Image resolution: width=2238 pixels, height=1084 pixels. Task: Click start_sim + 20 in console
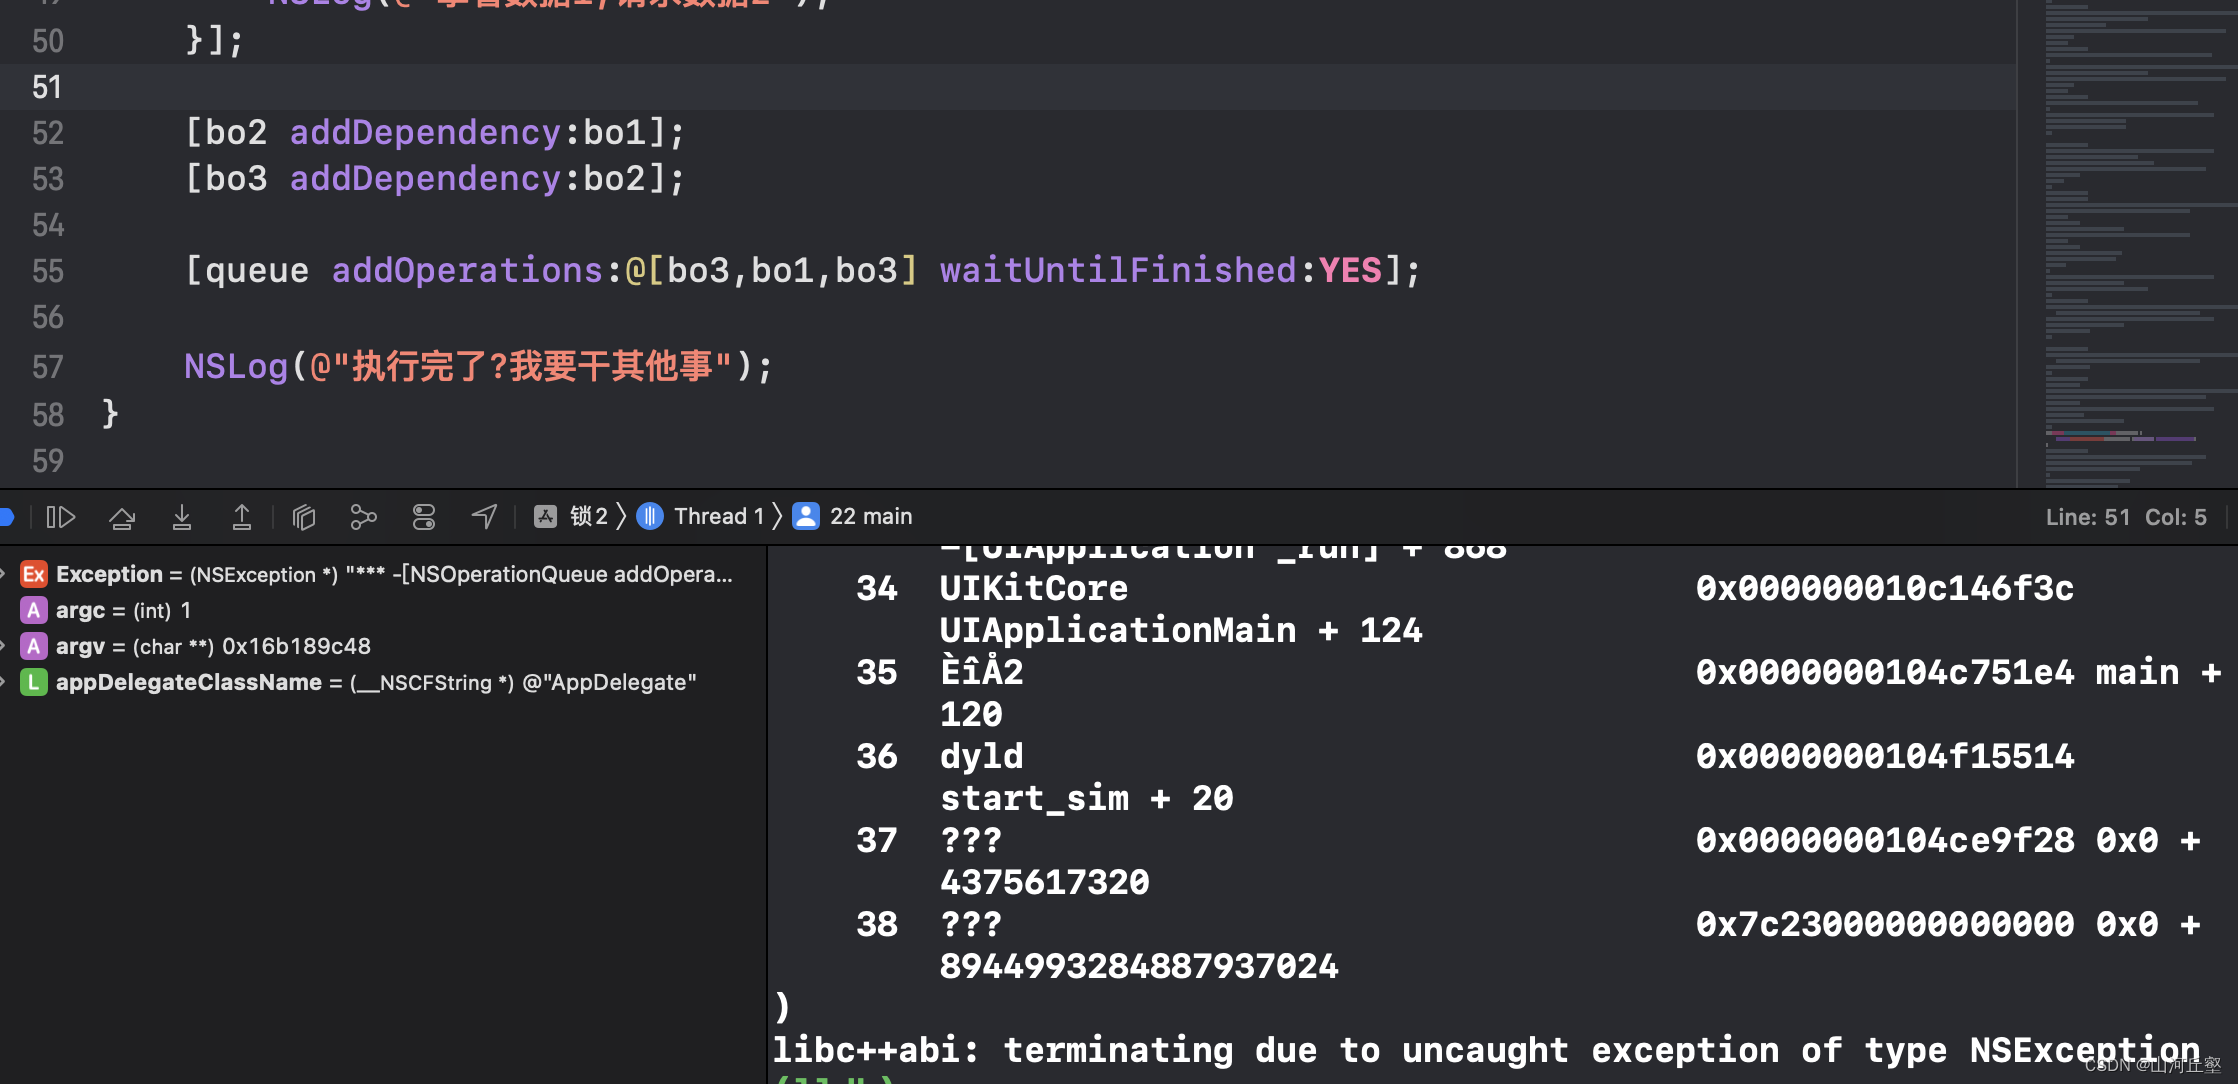1086,798
